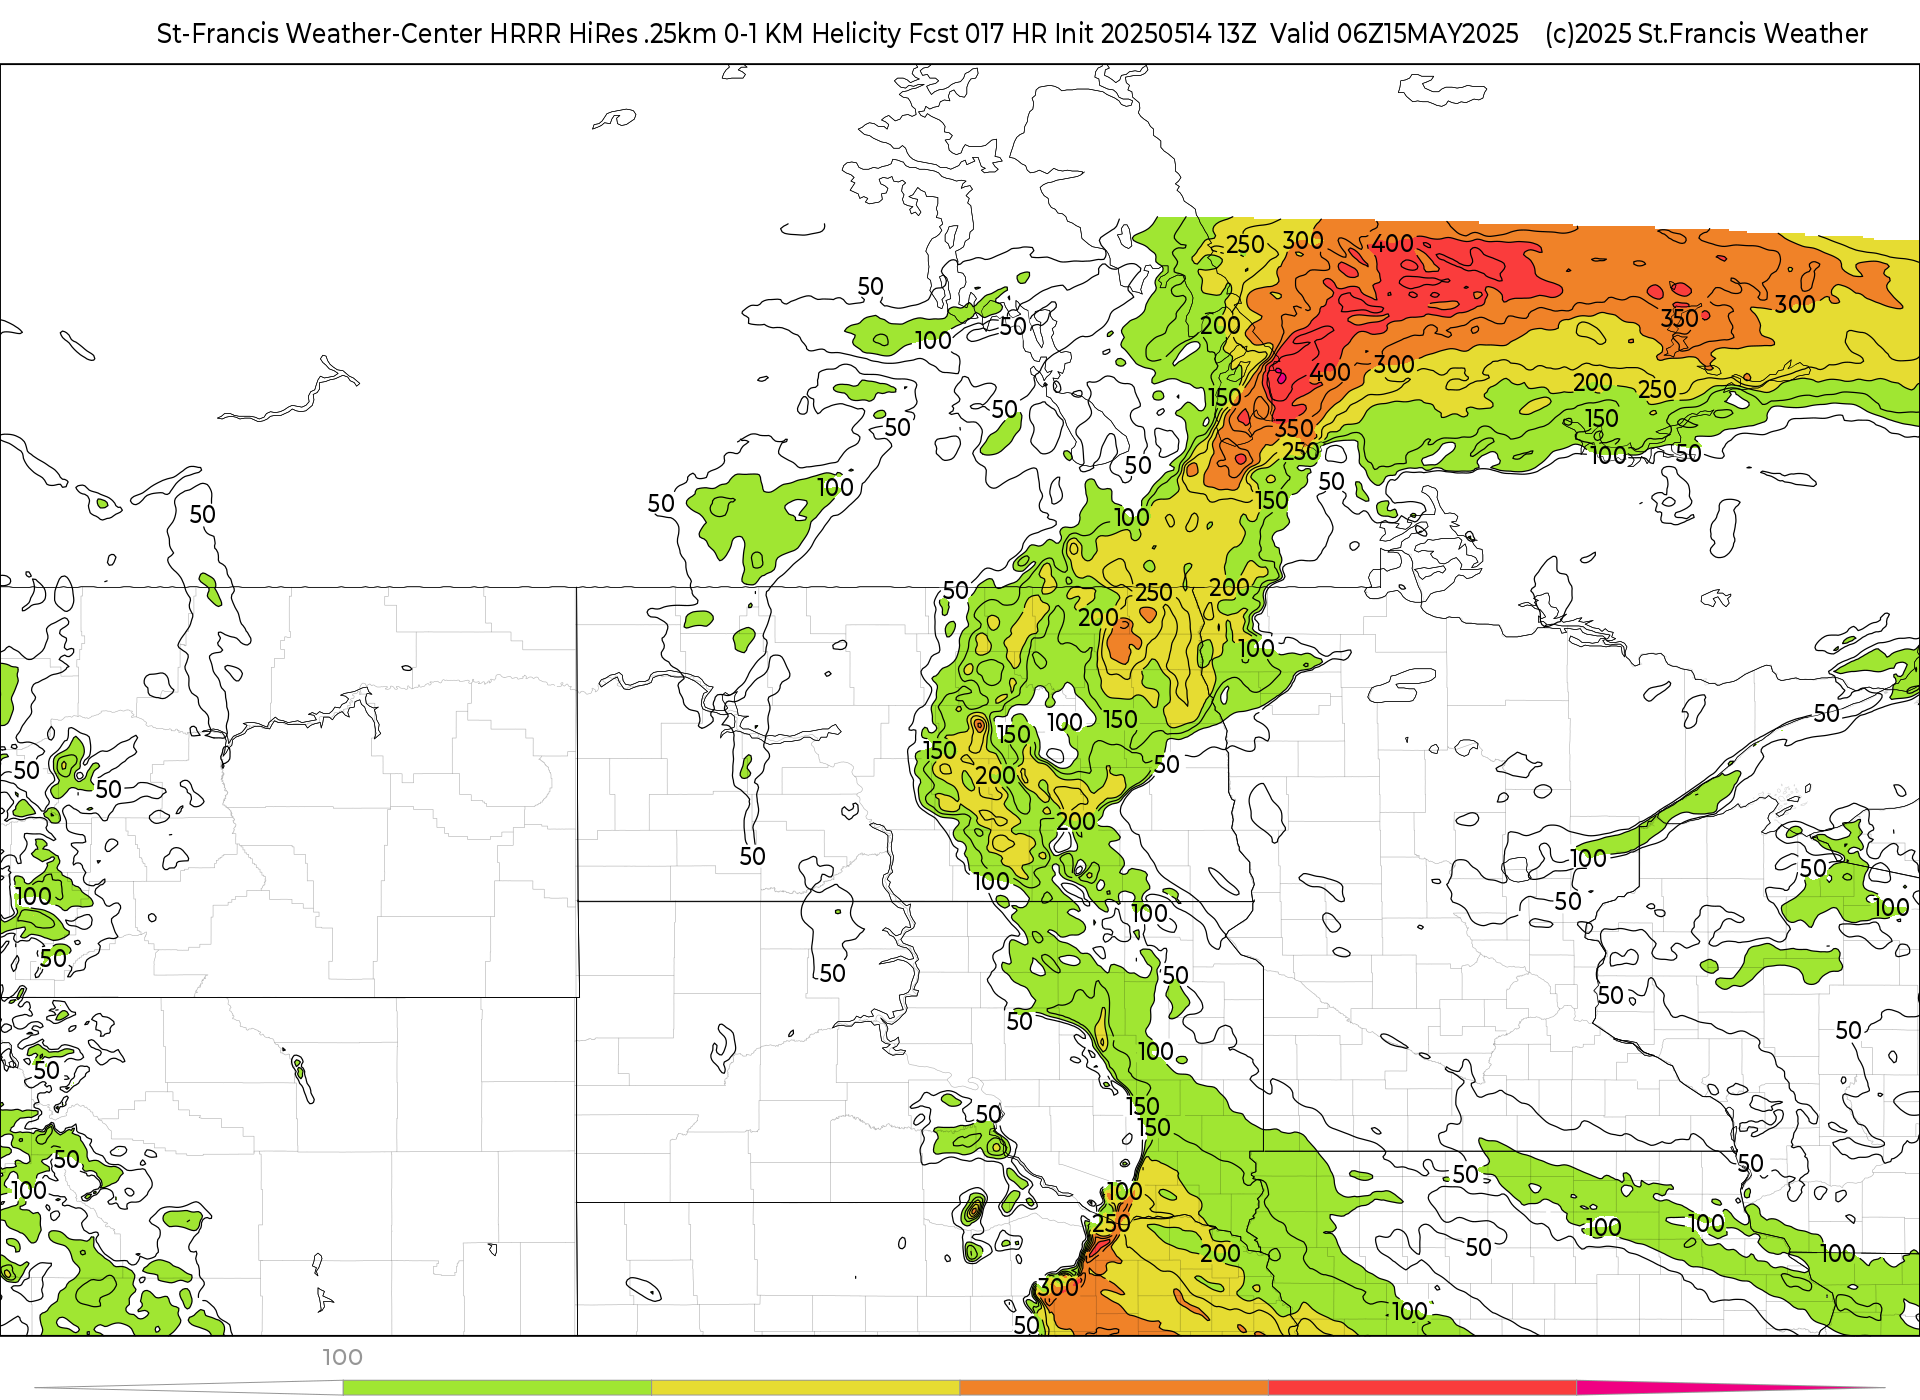This screenshot has height=1400, width=1920.
Task: Click 'St-Francis Weather-Center' in the title
Action: (x=320, y=34)
